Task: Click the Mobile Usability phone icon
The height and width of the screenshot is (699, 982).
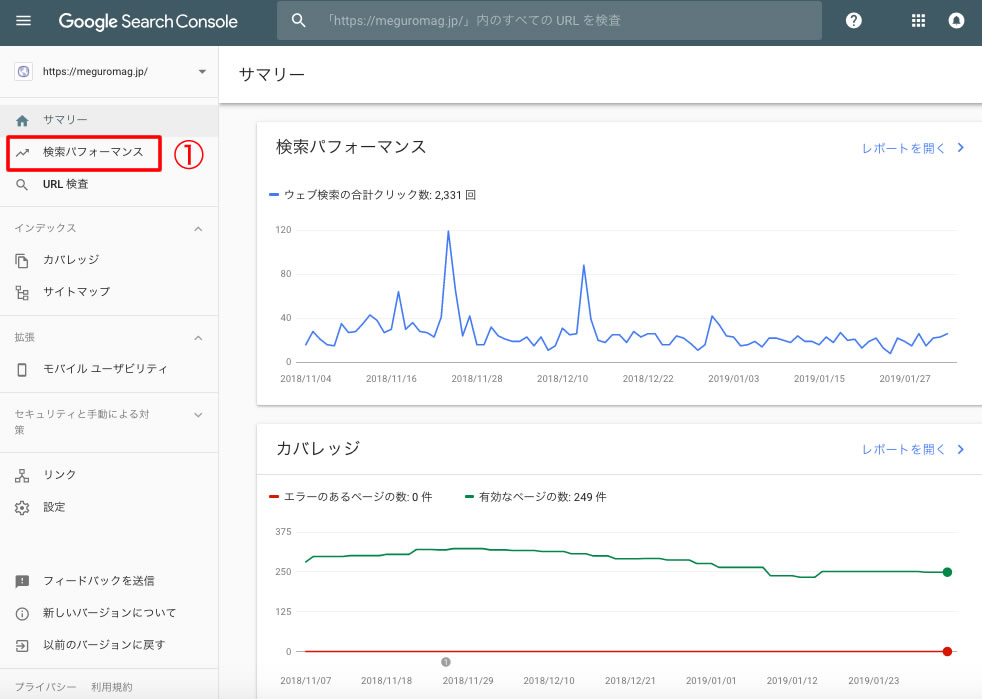Action: [x=22, y=369]
